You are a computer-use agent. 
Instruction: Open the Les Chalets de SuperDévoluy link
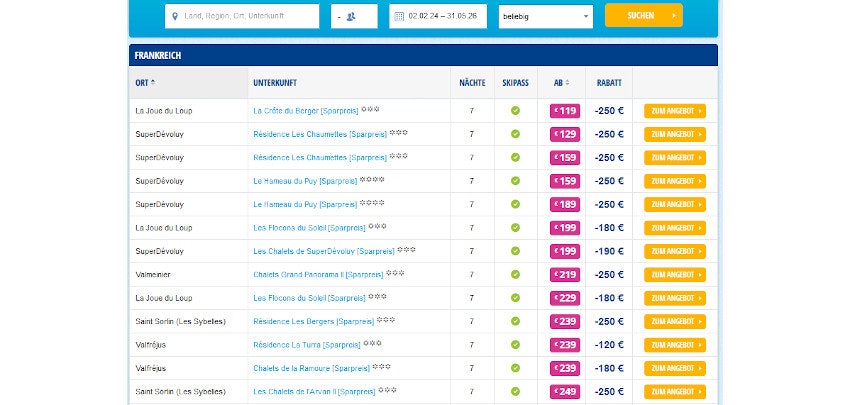coord(324,251)
